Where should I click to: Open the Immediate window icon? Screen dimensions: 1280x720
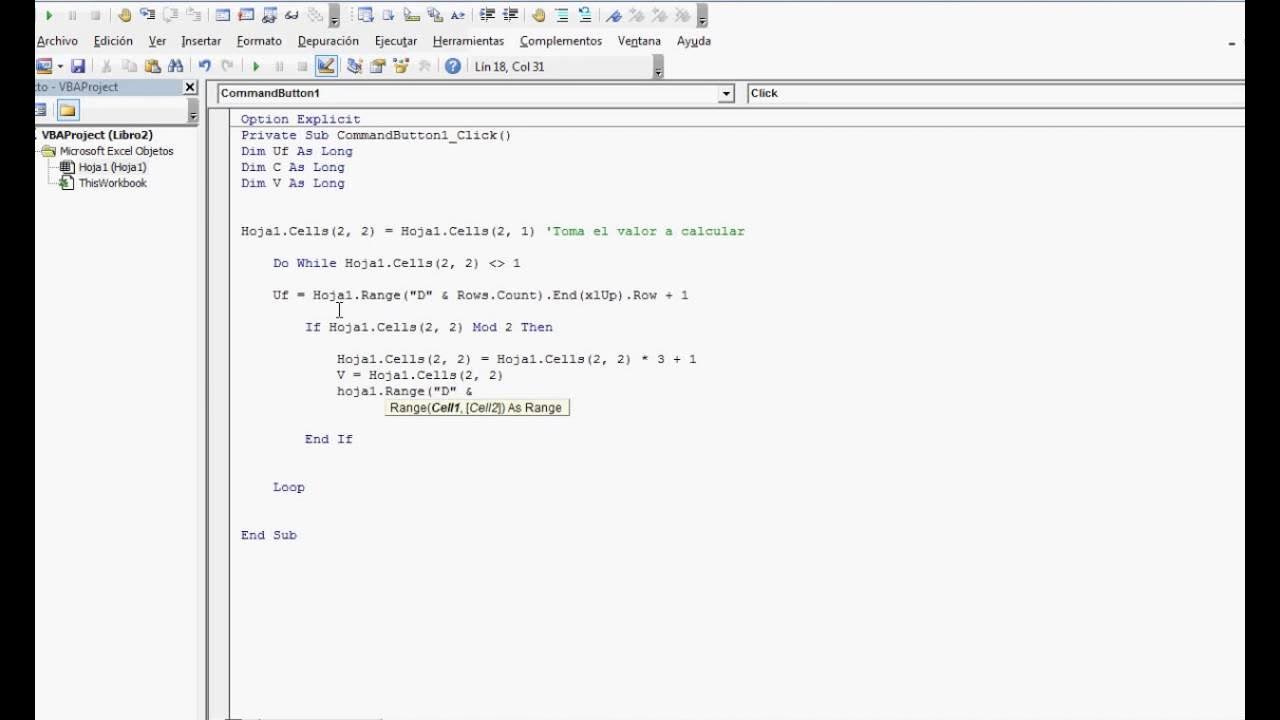pos(246,15)
